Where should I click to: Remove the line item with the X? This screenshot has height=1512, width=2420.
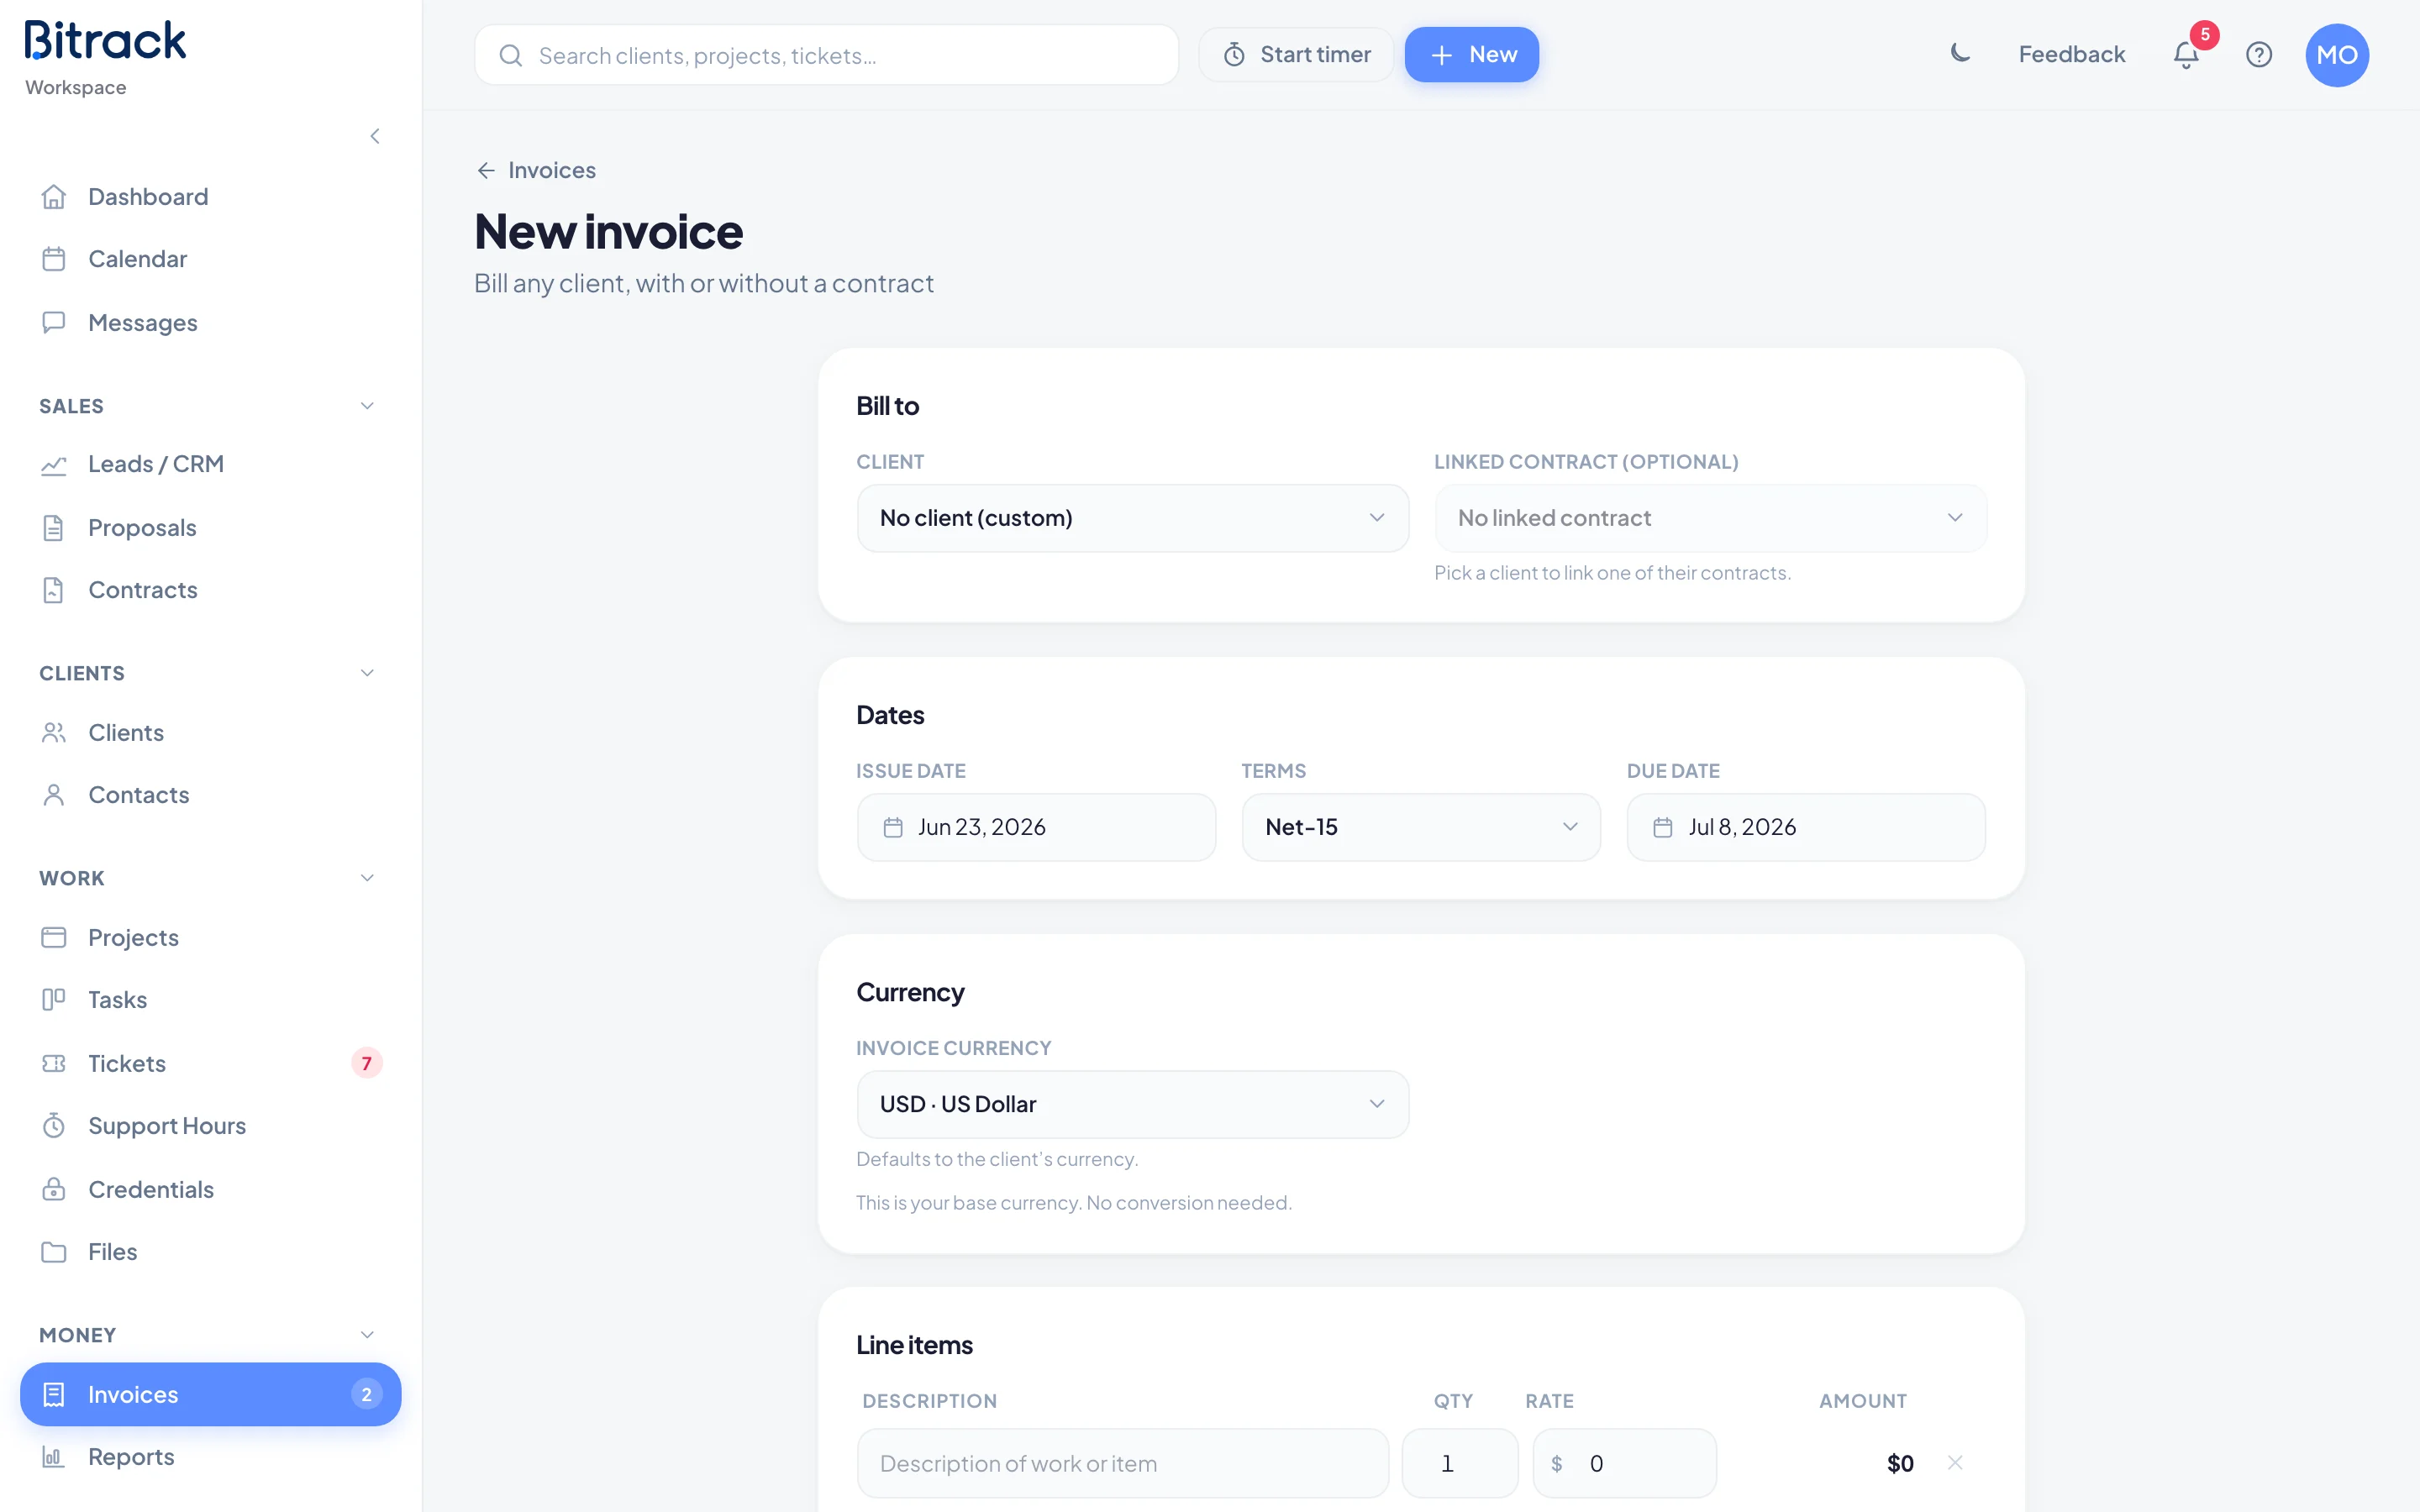click(x=1955, y=1462)
